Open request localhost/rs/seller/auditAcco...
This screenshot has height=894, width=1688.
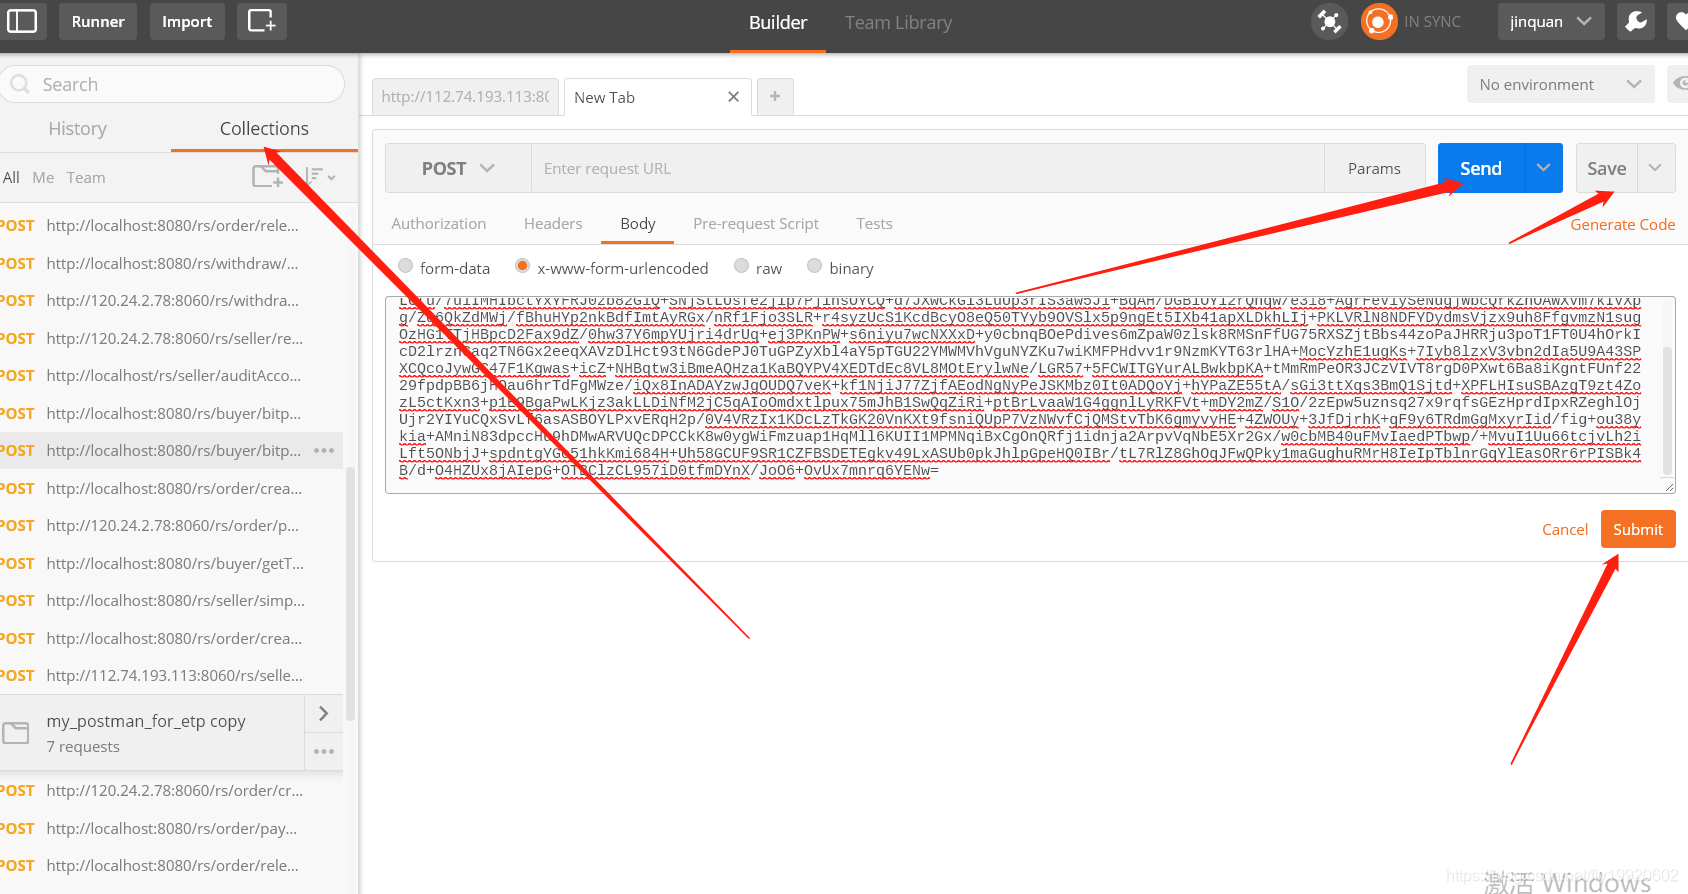[x=172, y=376]
